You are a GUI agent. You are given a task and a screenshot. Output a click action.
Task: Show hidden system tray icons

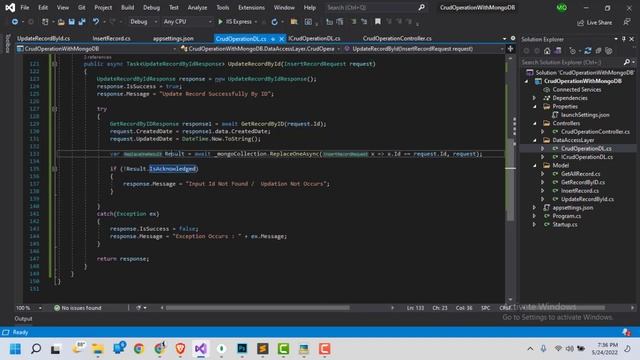(530, 349)
